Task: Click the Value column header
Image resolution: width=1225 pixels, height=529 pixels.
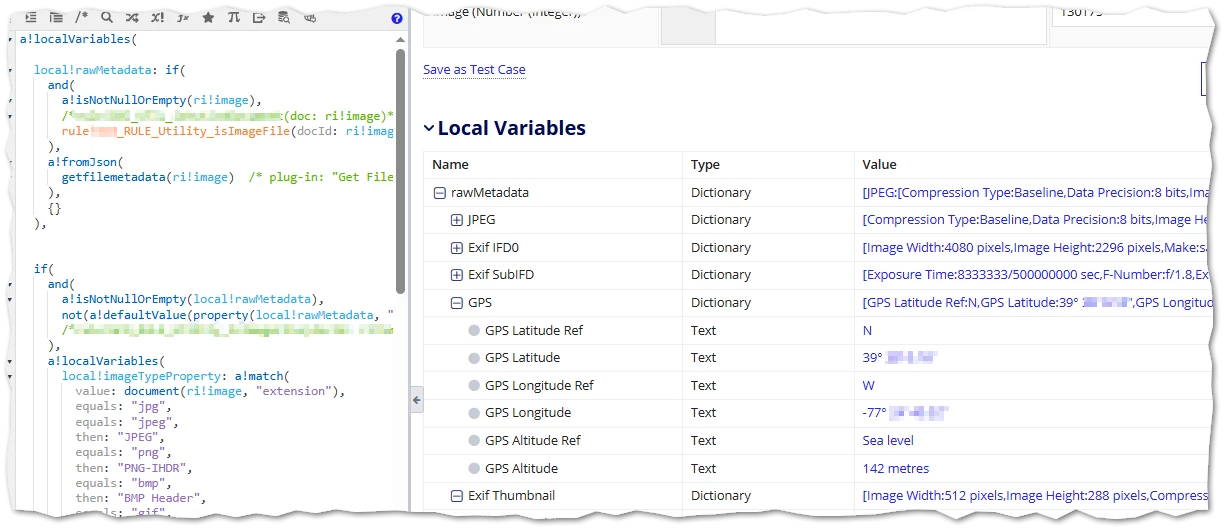Action: [879, 165]
